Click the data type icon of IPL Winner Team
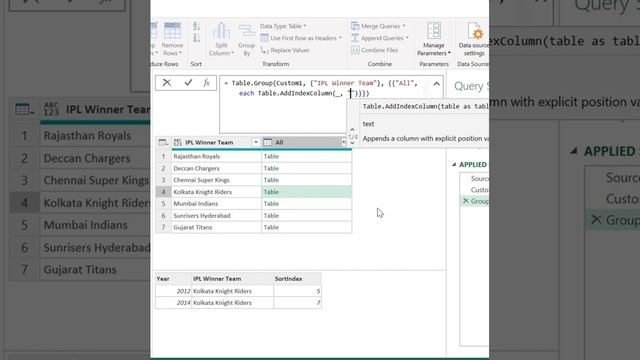The image size is (640, 360). [178, 142]
